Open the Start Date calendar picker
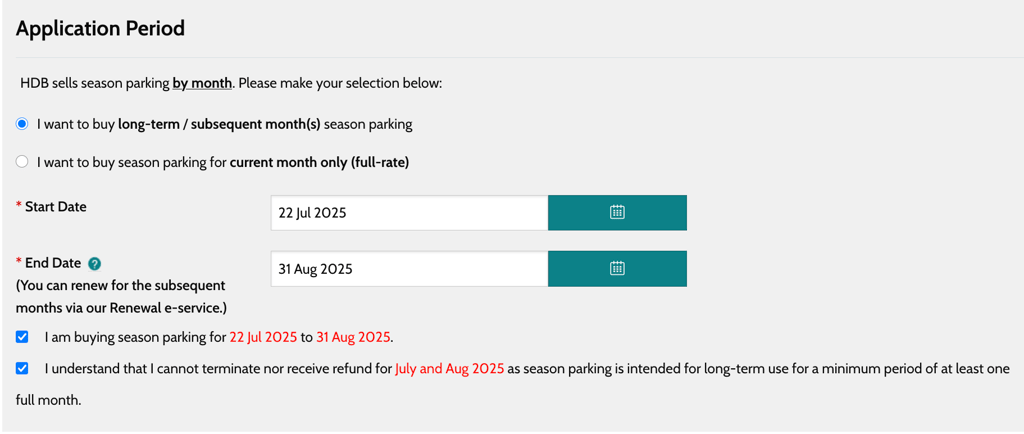1024x434 pixels. [x=617, y=212]
